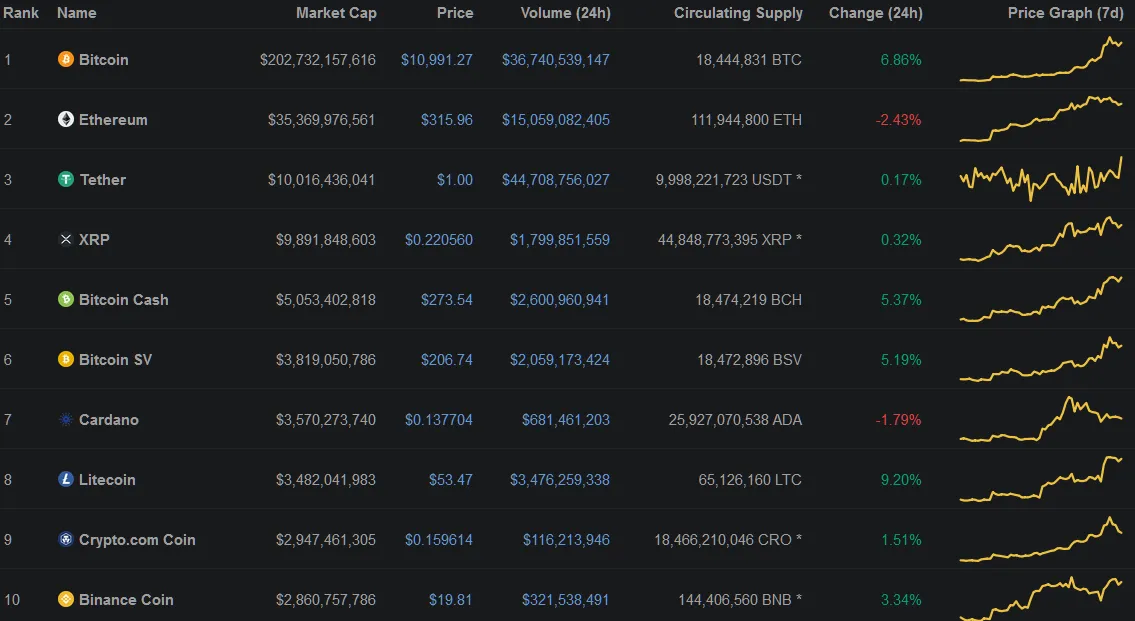Viewport: 1135px width, 621px height.
Task: Click Bitcoin change 6.86%
Action: coord(901,60)
